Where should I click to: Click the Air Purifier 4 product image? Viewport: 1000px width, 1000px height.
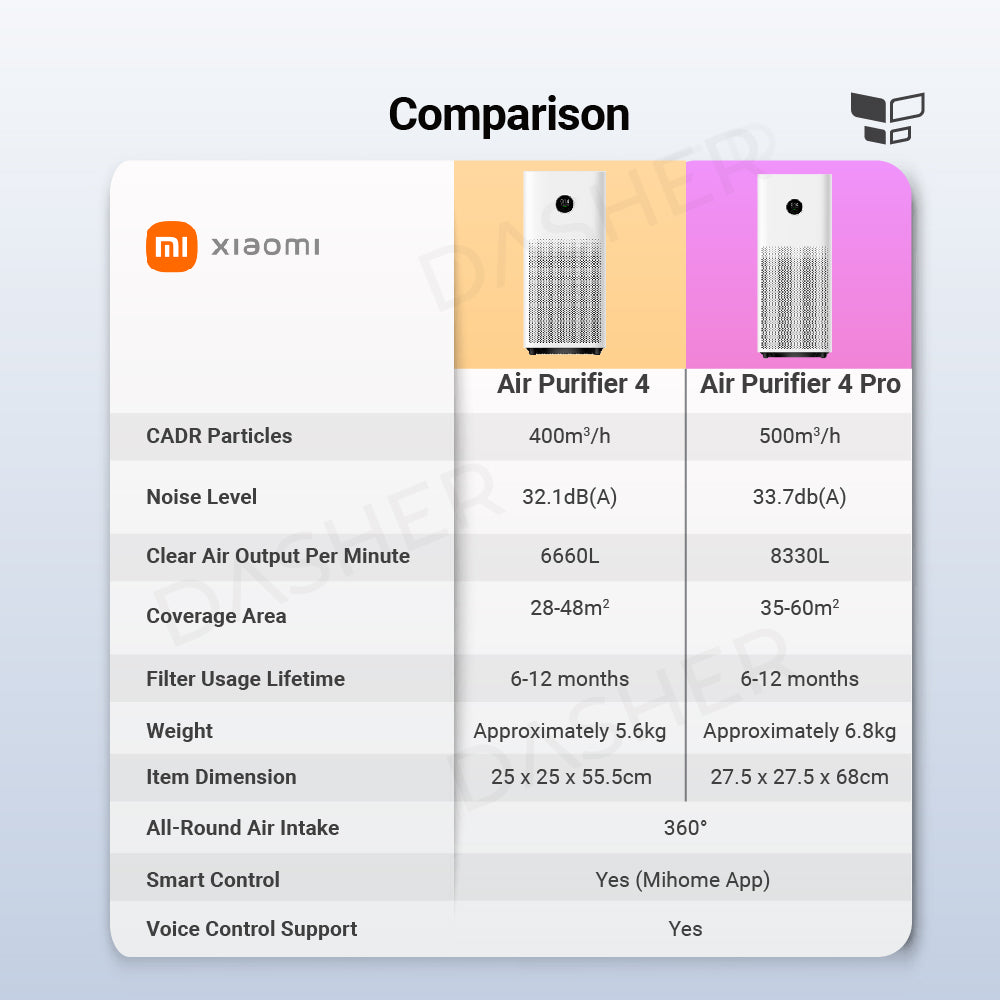click(566, 263)
